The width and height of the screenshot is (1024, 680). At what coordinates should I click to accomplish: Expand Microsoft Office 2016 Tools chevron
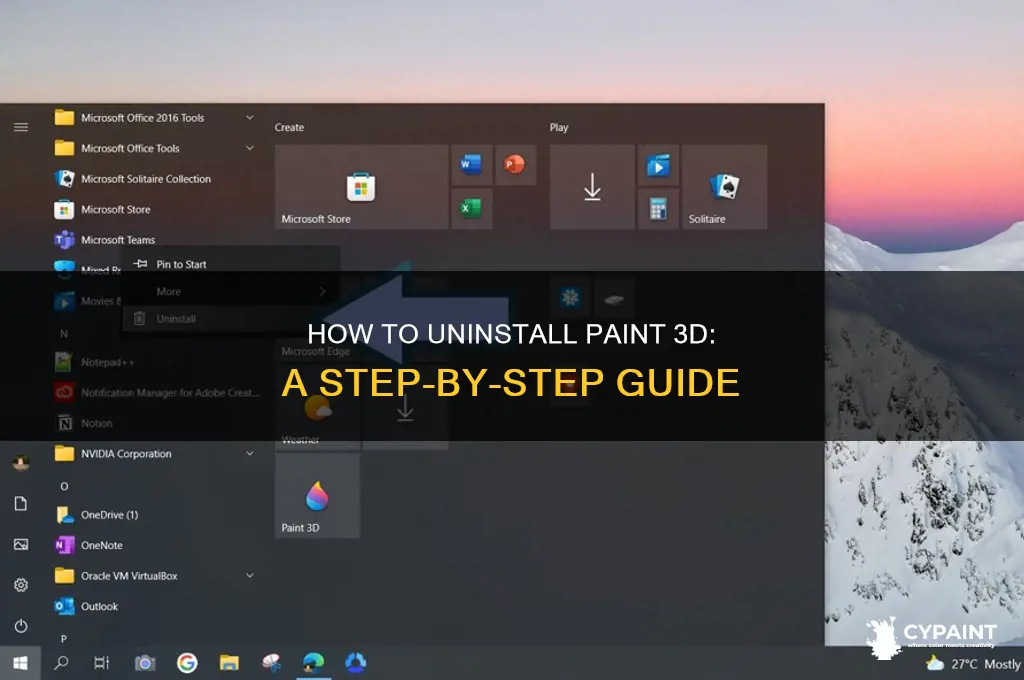249,118
